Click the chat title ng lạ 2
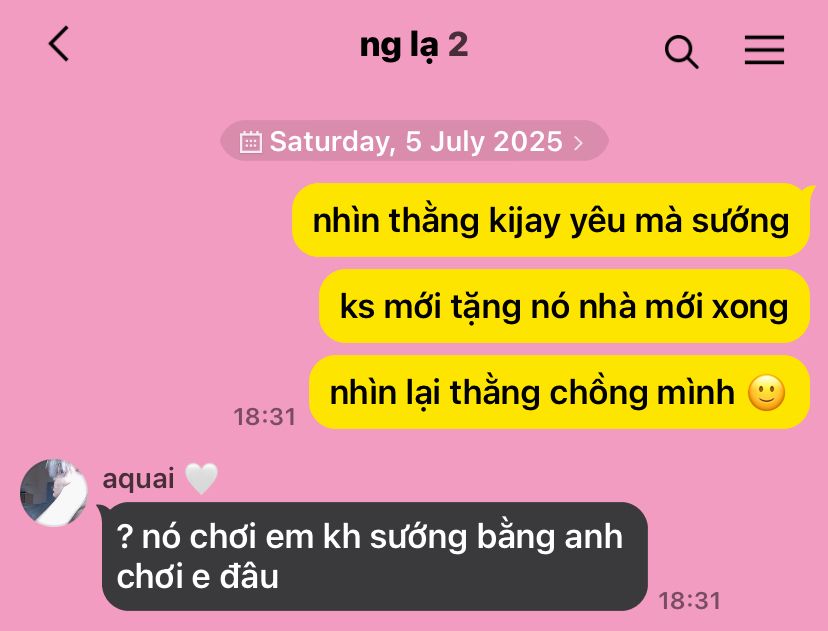The image size is (828, 631). 414,46
